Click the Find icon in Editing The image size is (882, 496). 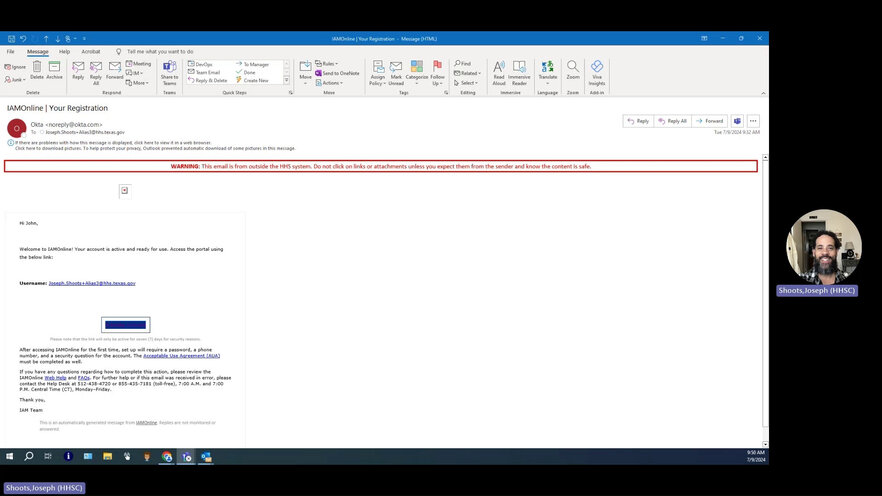click(462, 64)
